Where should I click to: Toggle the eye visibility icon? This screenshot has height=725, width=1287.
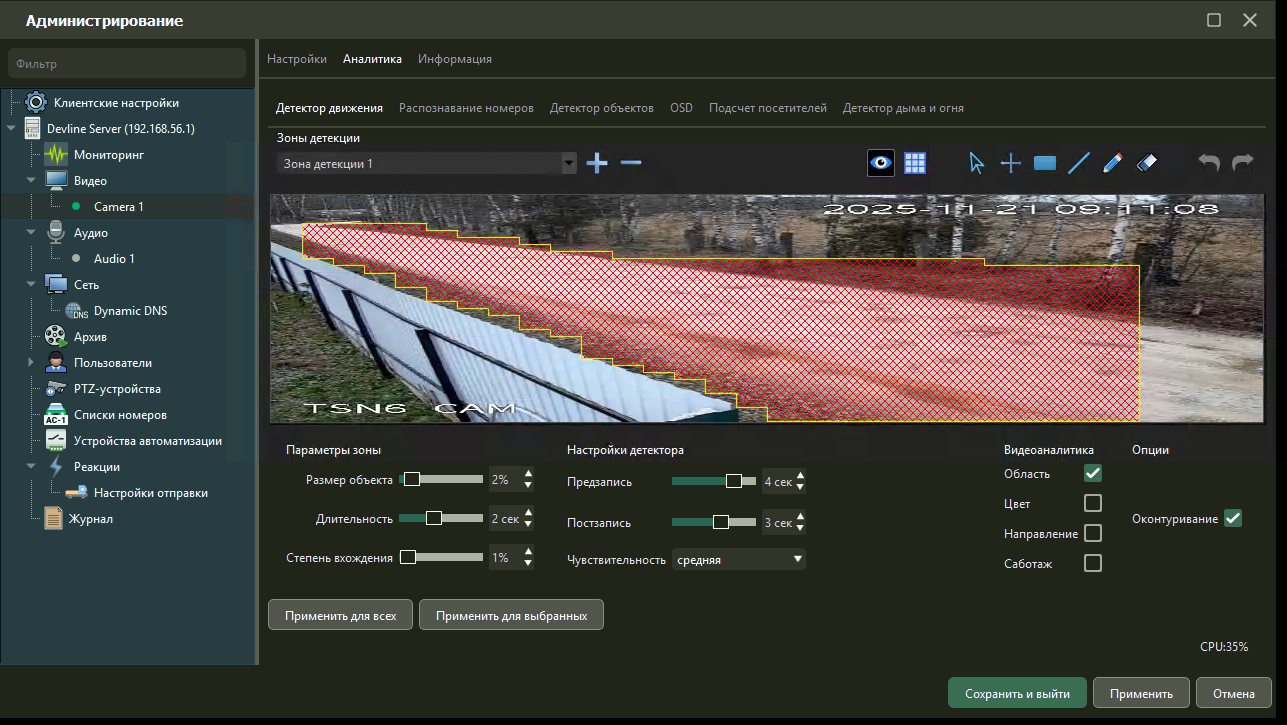click(x=881, y=163)
